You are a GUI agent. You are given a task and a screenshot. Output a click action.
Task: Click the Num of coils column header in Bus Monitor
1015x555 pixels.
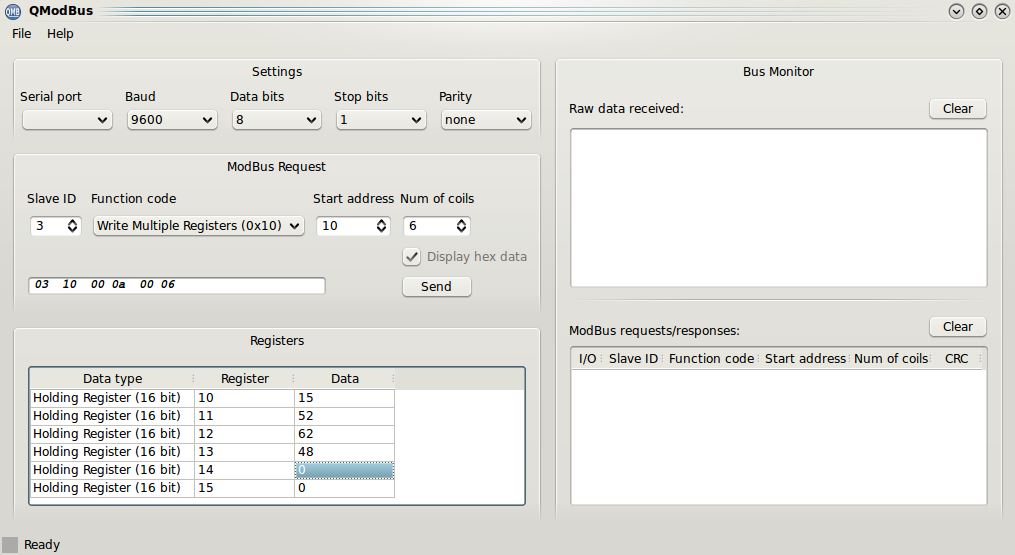point(891,359)
